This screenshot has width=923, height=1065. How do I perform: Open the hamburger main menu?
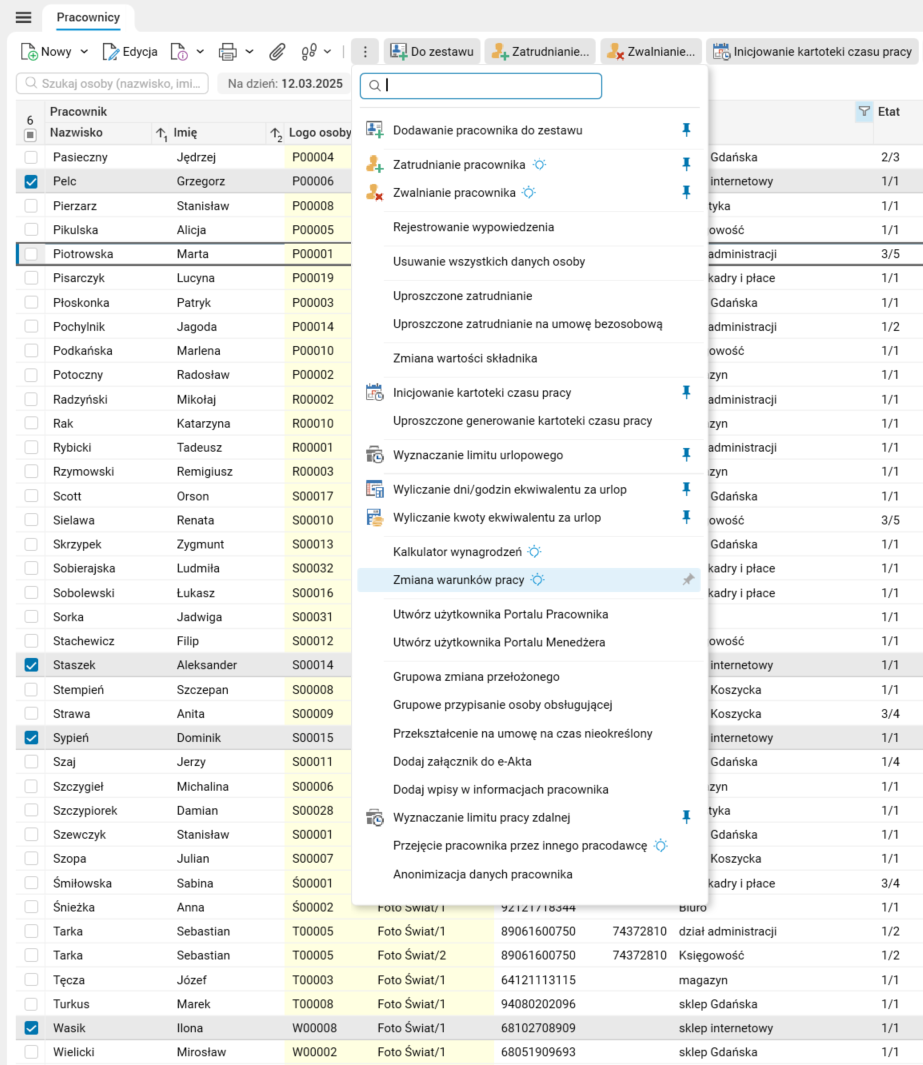pos(23,18)
